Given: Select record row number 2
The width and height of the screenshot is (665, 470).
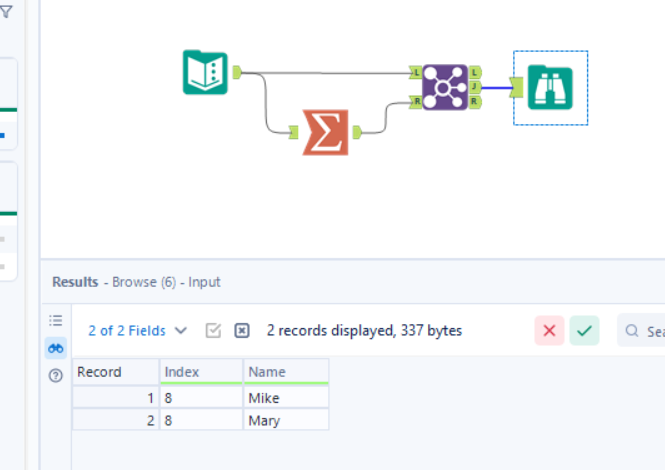Looking at the screenshot, I should click(x=116, y=420).
